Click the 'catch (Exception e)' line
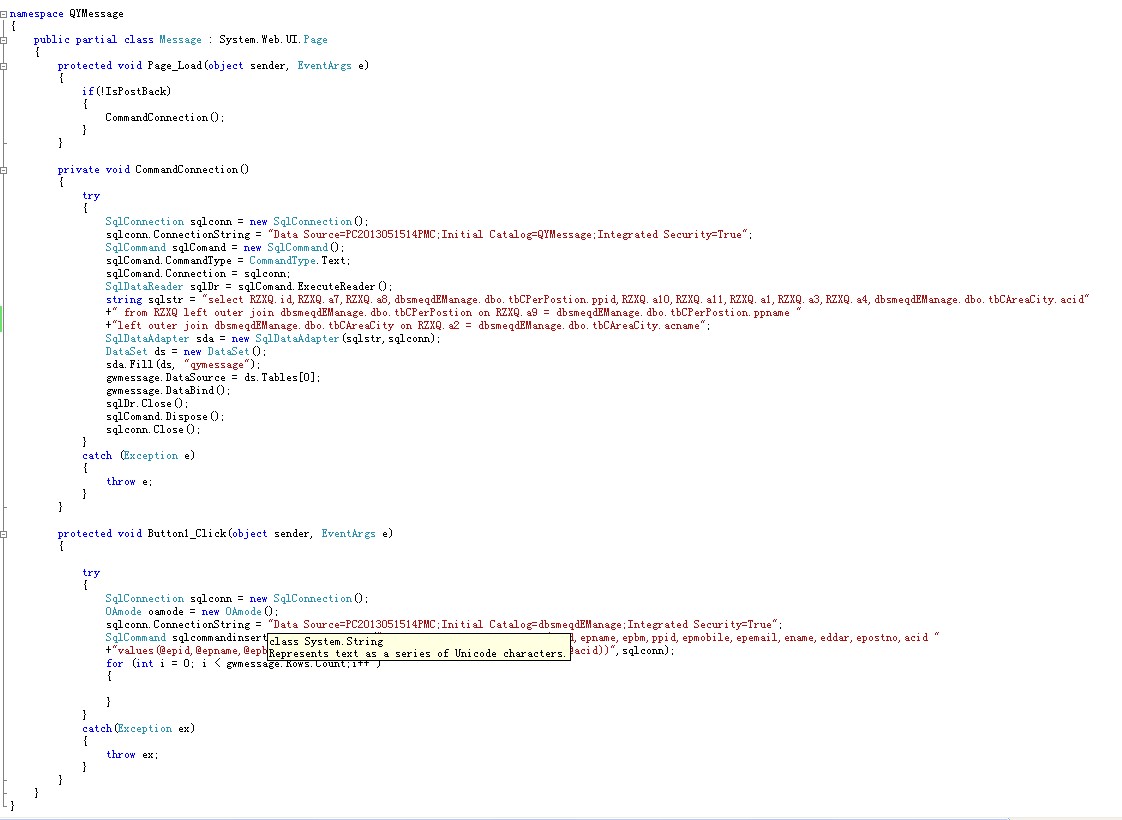1122x820 pixels. [138, 456]
